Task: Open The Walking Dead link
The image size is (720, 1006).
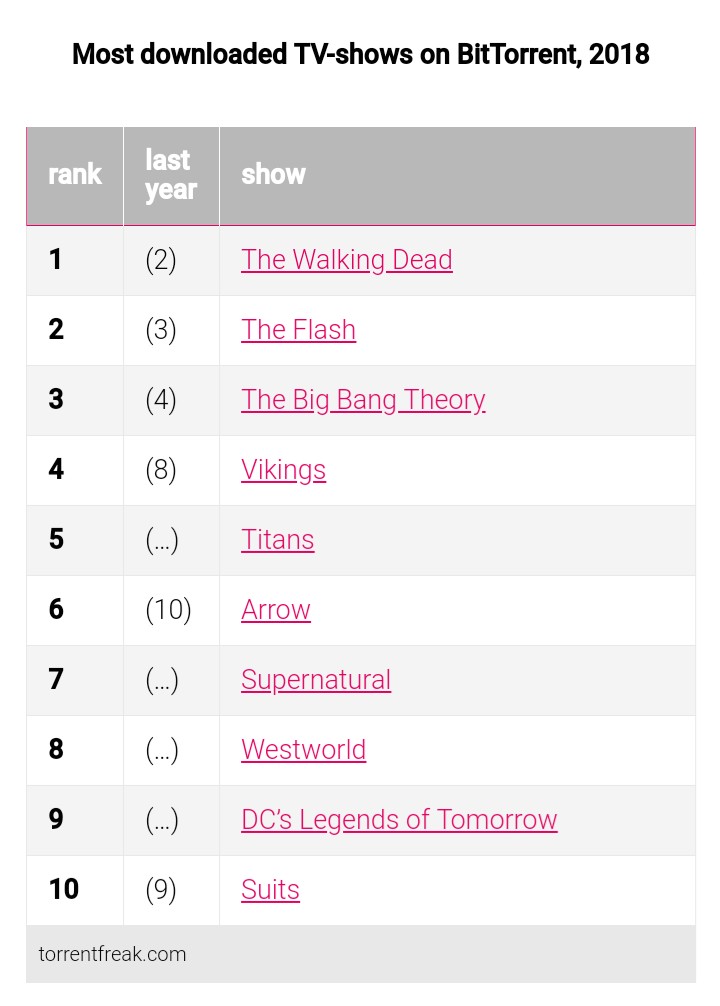Action: click(346, 260)
